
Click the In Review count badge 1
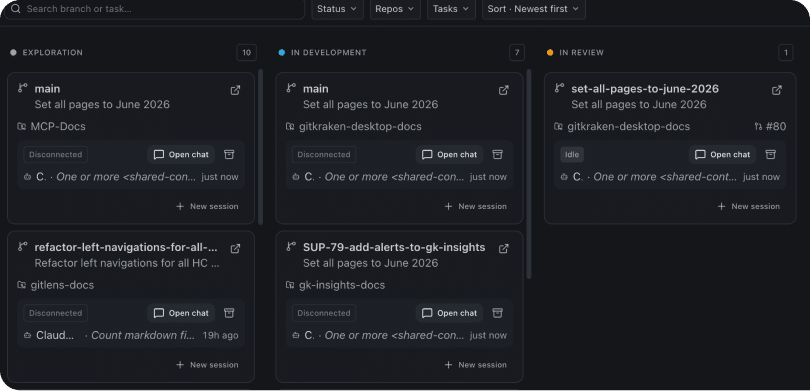(786, 53)
